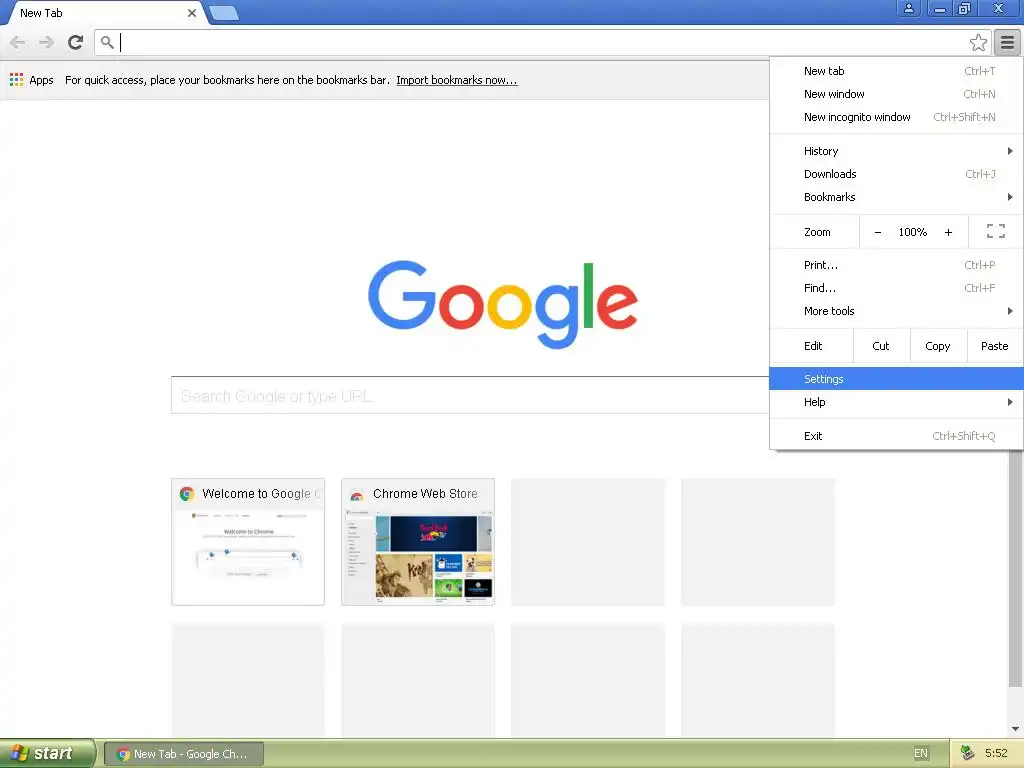Open Settings from the menu
Image resolution: width=1024 pixels, height=768 pixels.
point(896,379)
